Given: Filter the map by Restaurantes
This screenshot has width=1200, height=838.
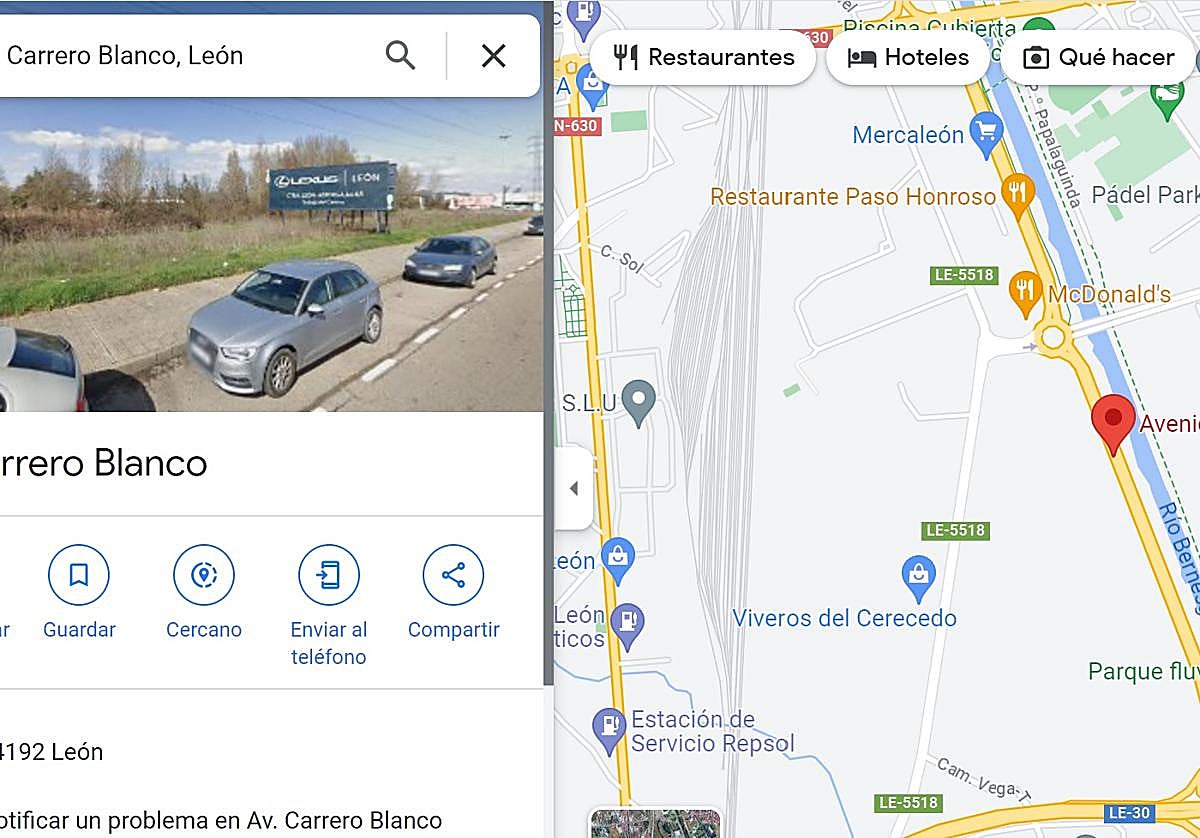Looking at the screenshot, I should 703,57.
